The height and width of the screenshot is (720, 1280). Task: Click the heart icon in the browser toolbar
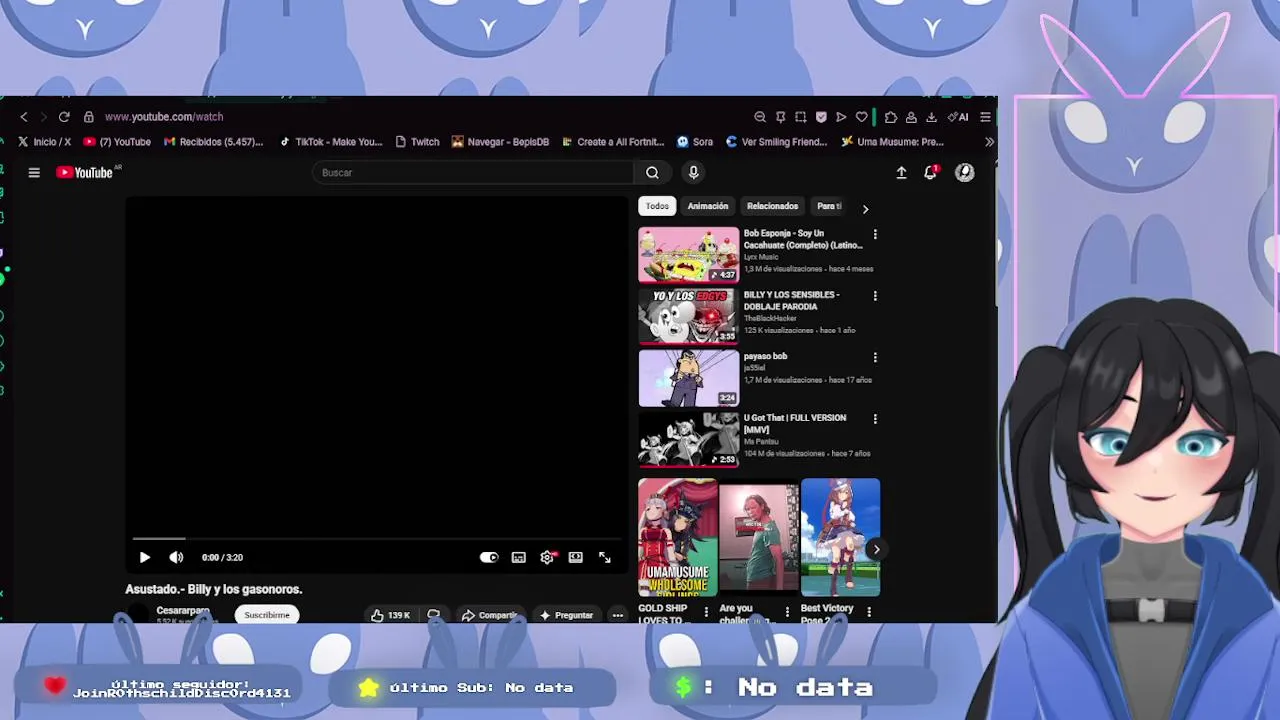point(861,117)
